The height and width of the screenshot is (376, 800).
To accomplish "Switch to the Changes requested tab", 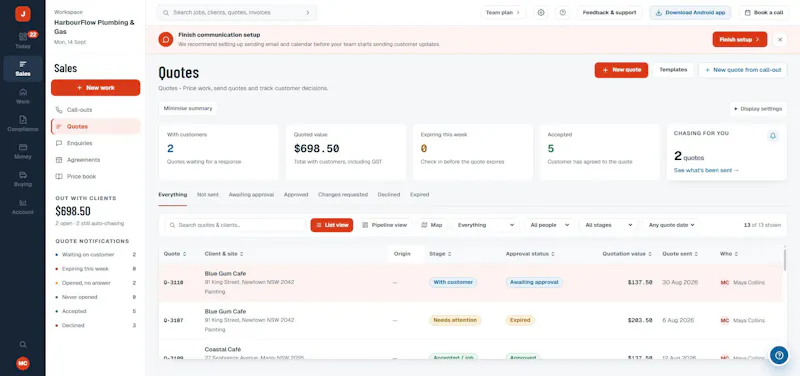I will tap(343, 195).
